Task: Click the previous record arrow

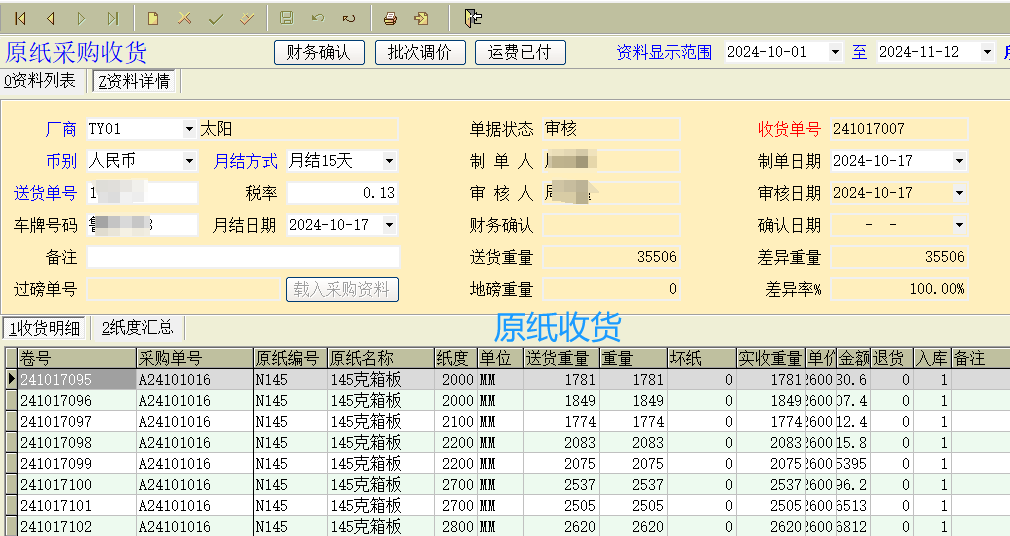Action: [50, 18]
